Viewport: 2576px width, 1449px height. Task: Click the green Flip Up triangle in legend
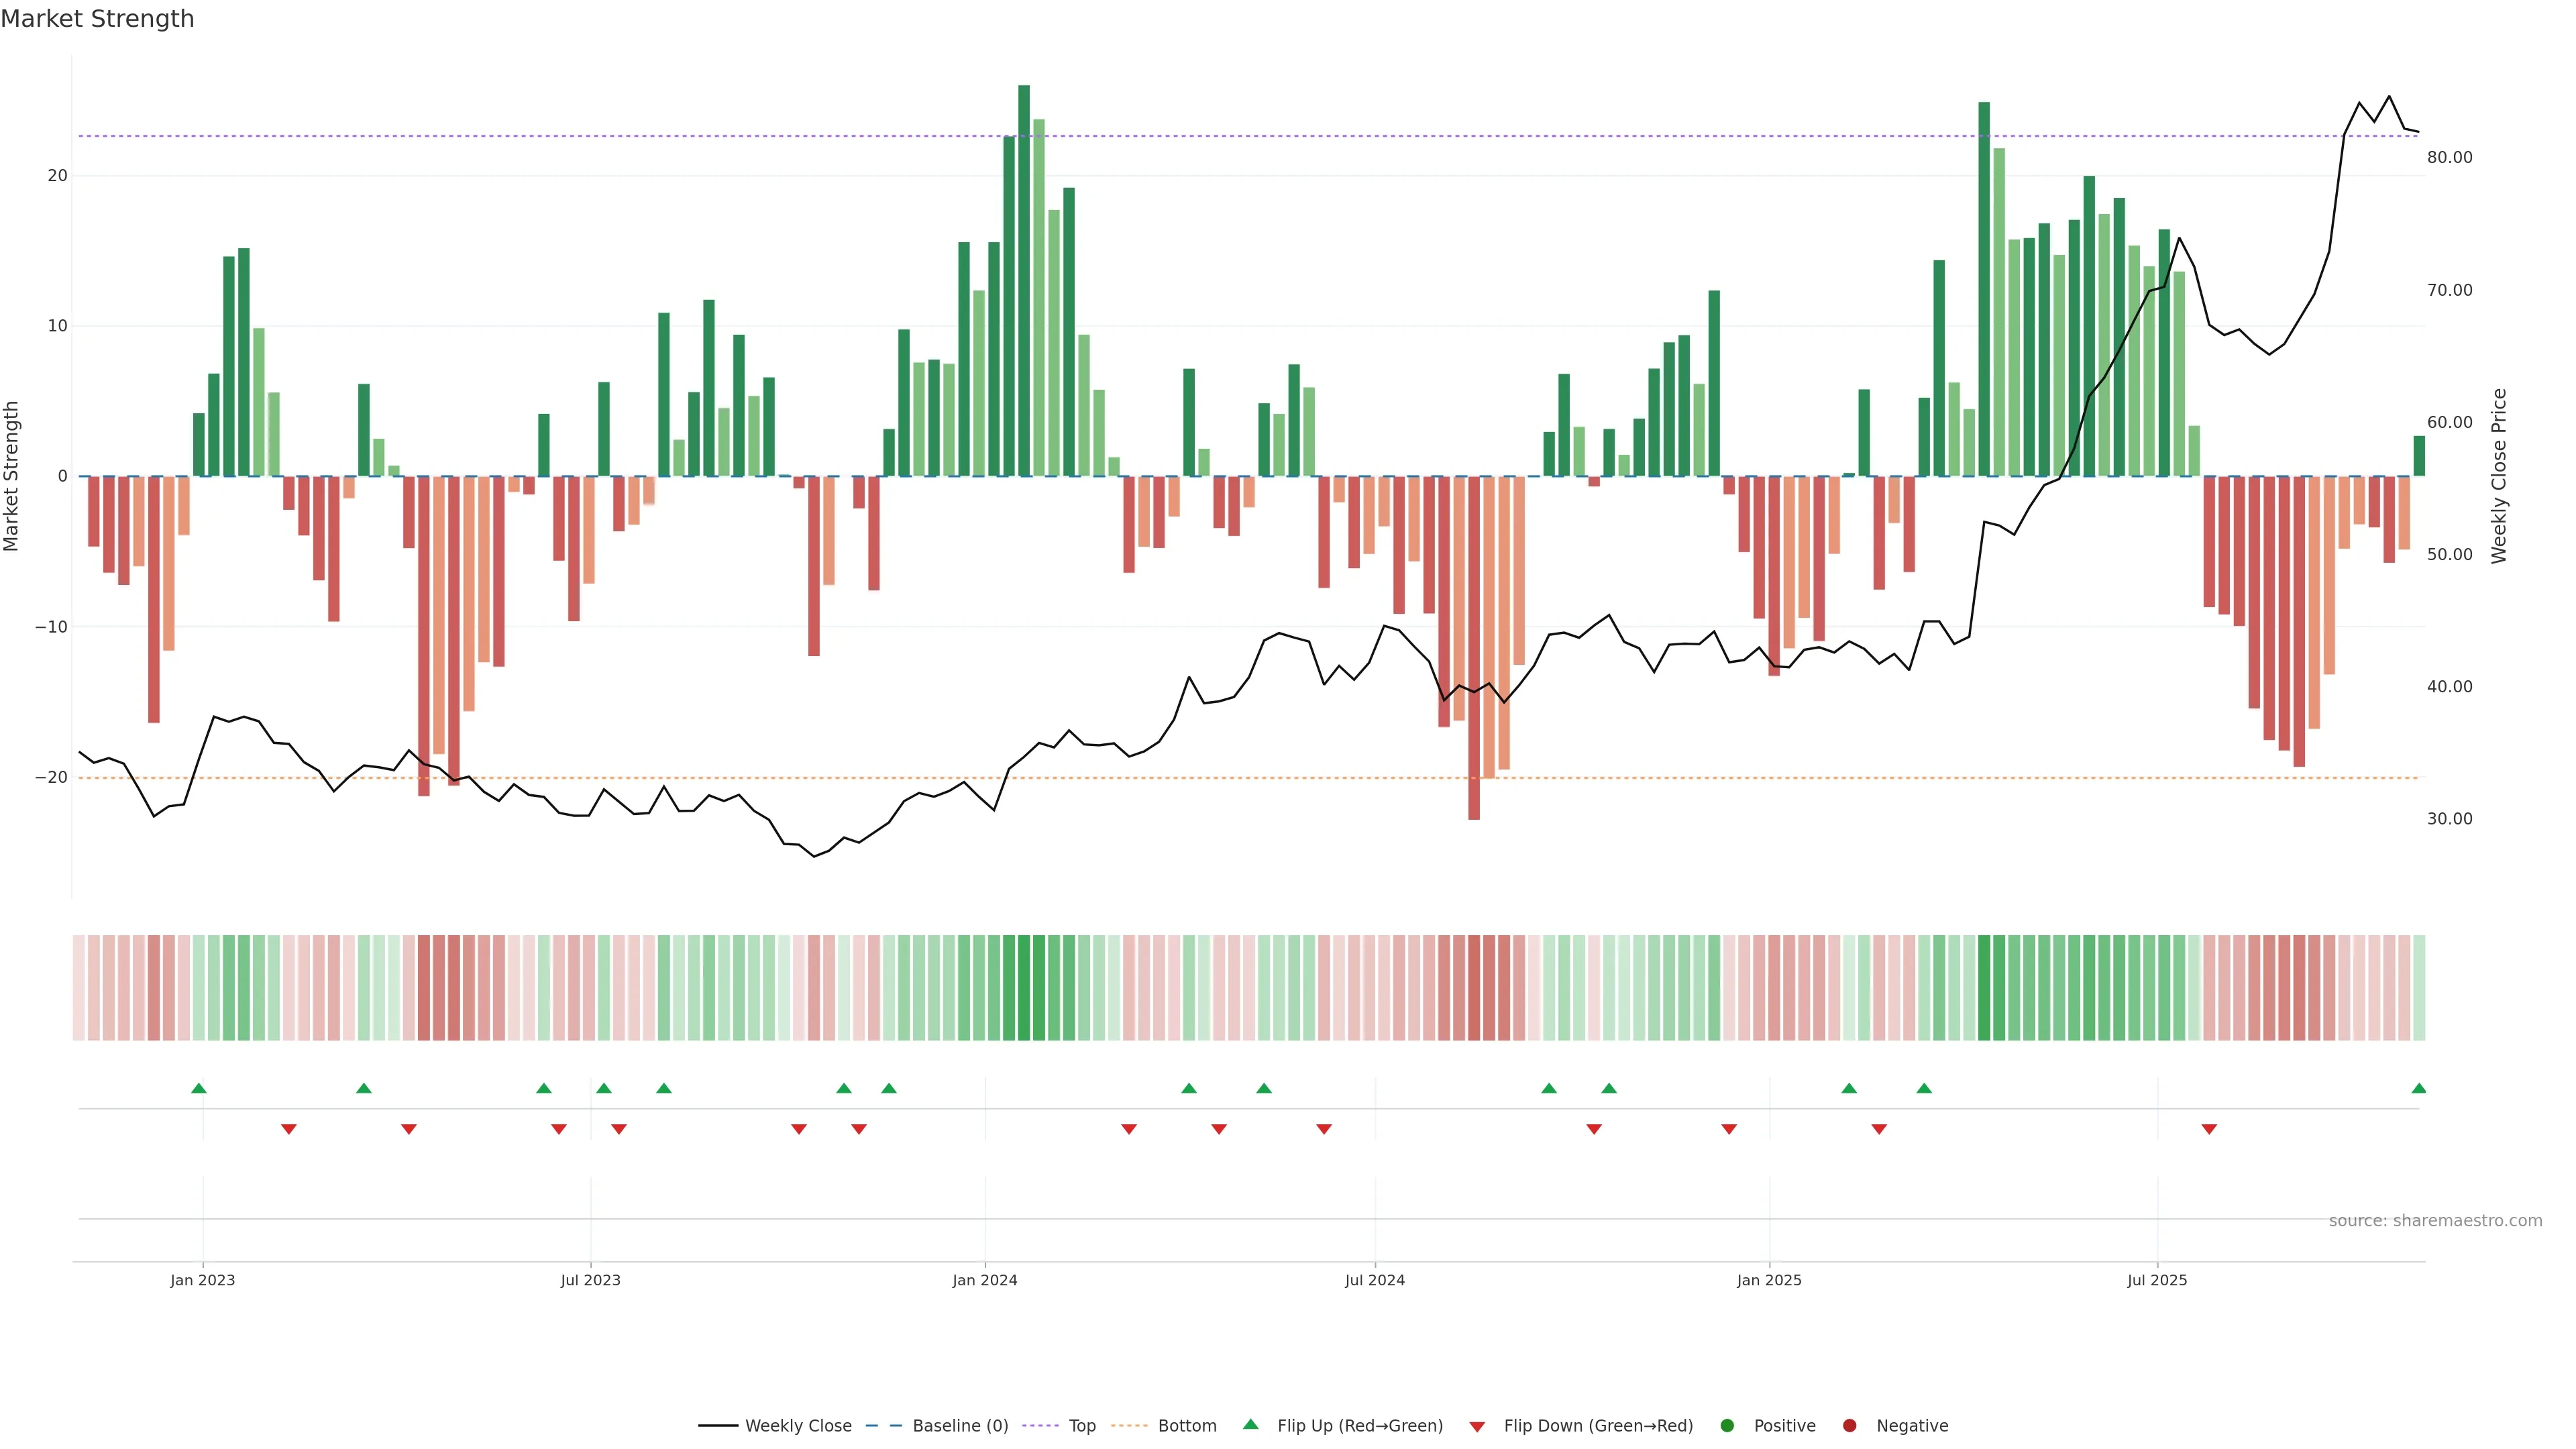tap(1250, 1424)
